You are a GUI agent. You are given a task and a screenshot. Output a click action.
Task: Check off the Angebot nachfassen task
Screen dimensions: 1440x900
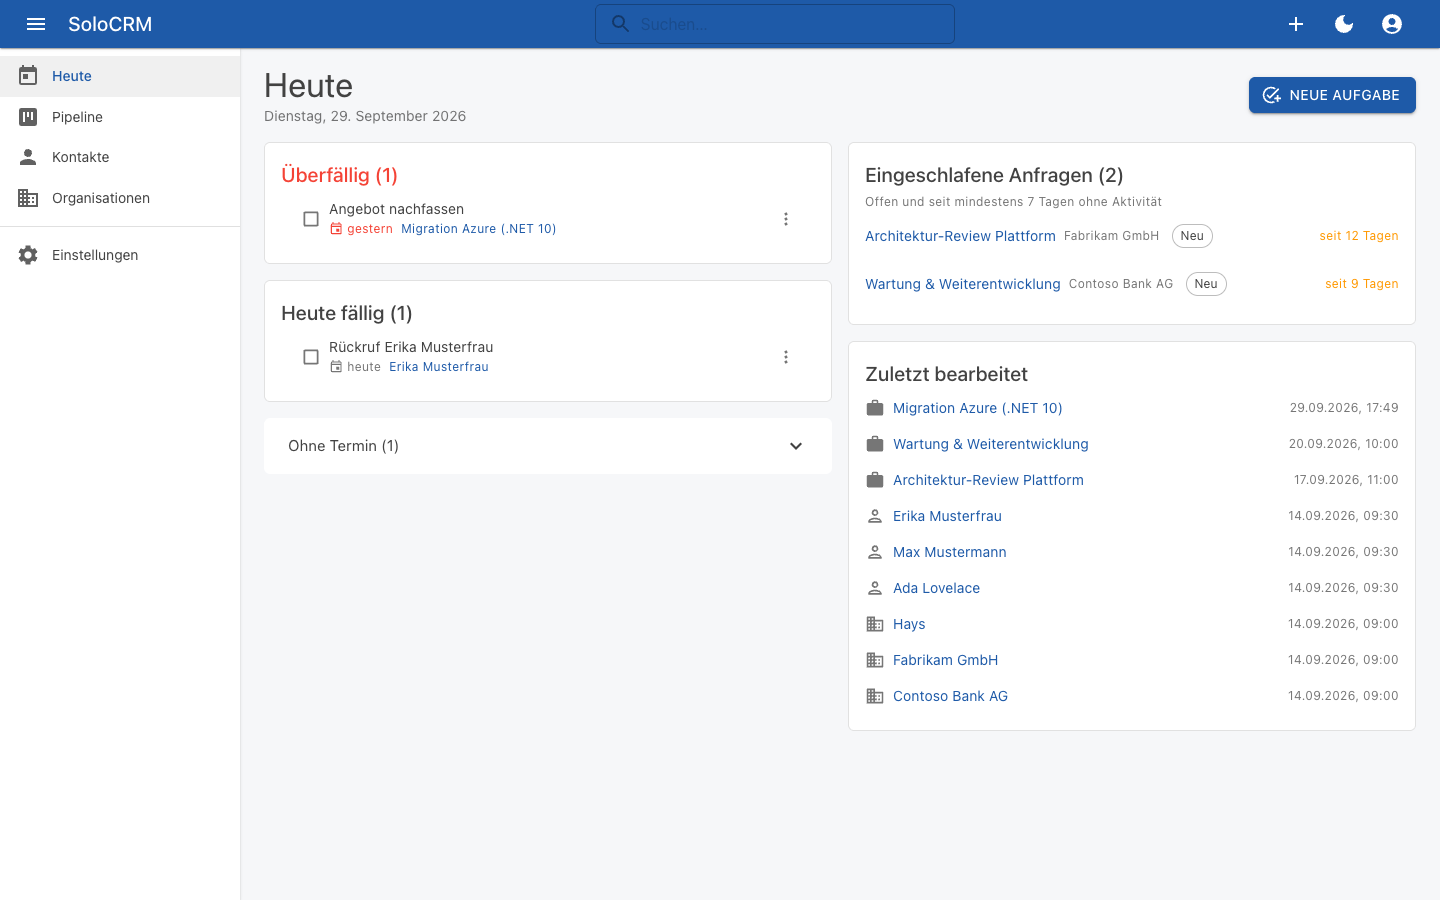tap(311, 219)
